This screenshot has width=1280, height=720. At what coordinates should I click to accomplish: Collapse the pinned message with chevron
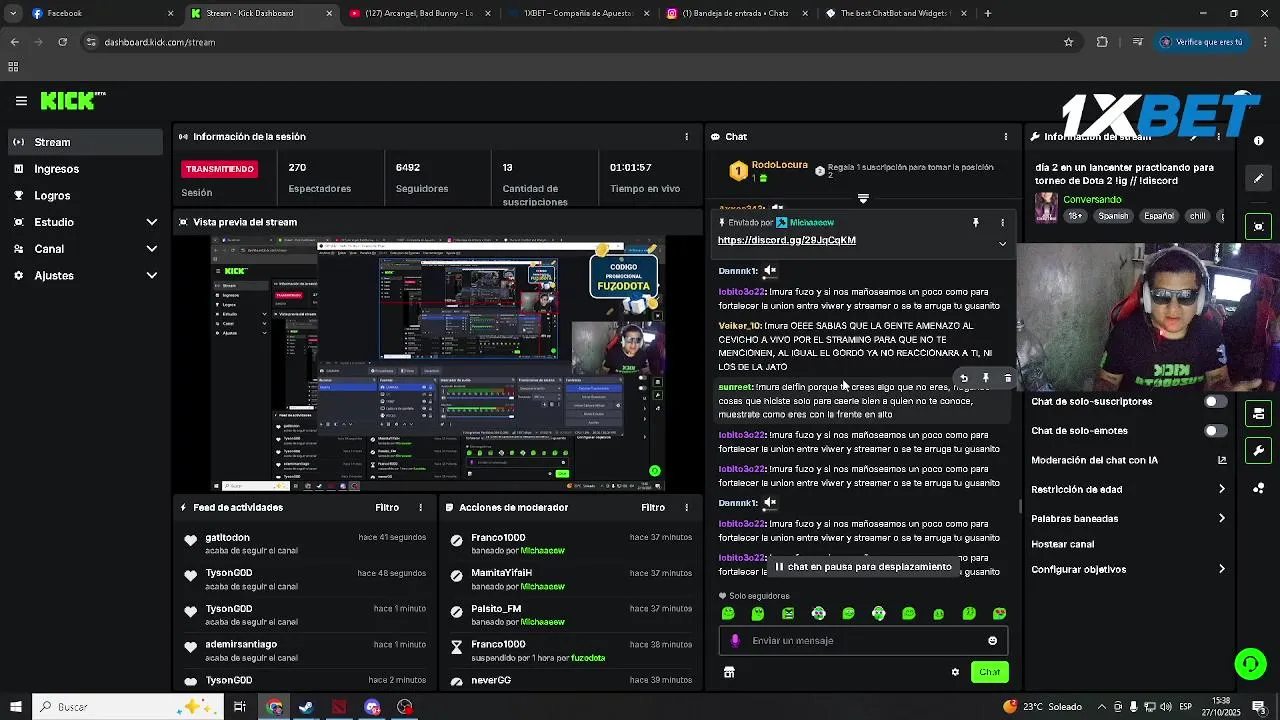[1002, 243]
